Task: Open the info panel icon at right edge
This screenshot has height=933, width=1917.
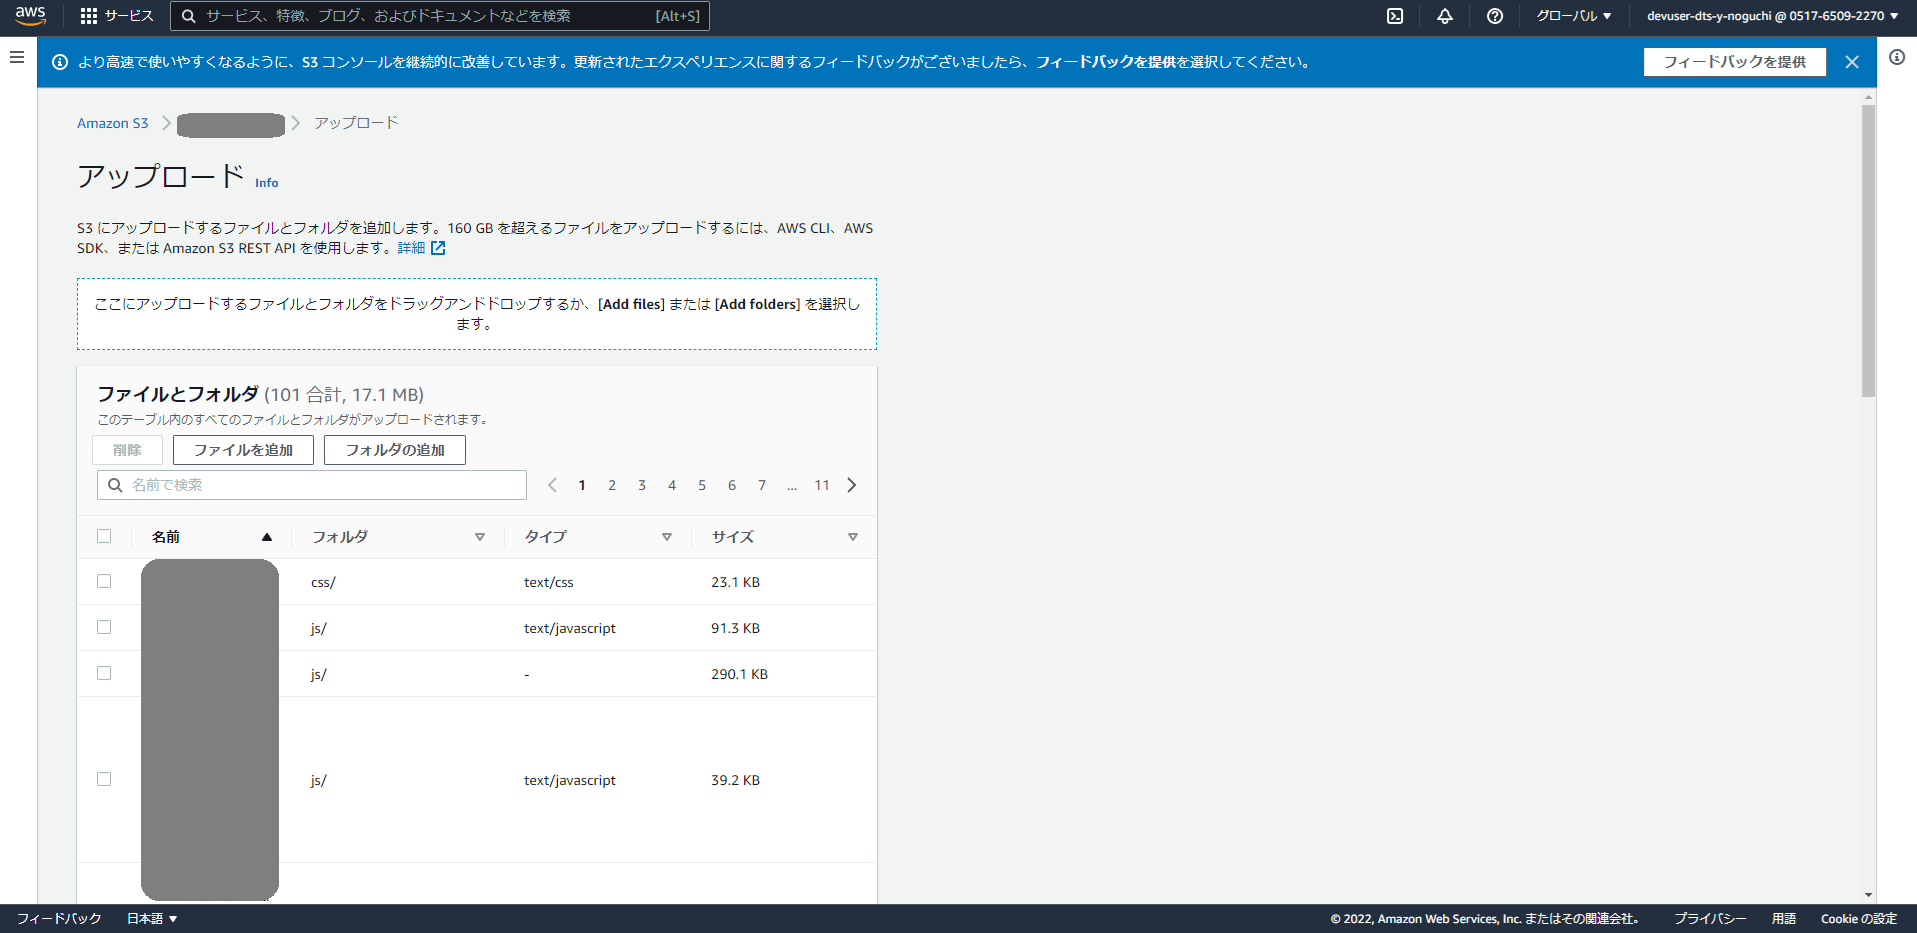Action: click(1897, 57)
